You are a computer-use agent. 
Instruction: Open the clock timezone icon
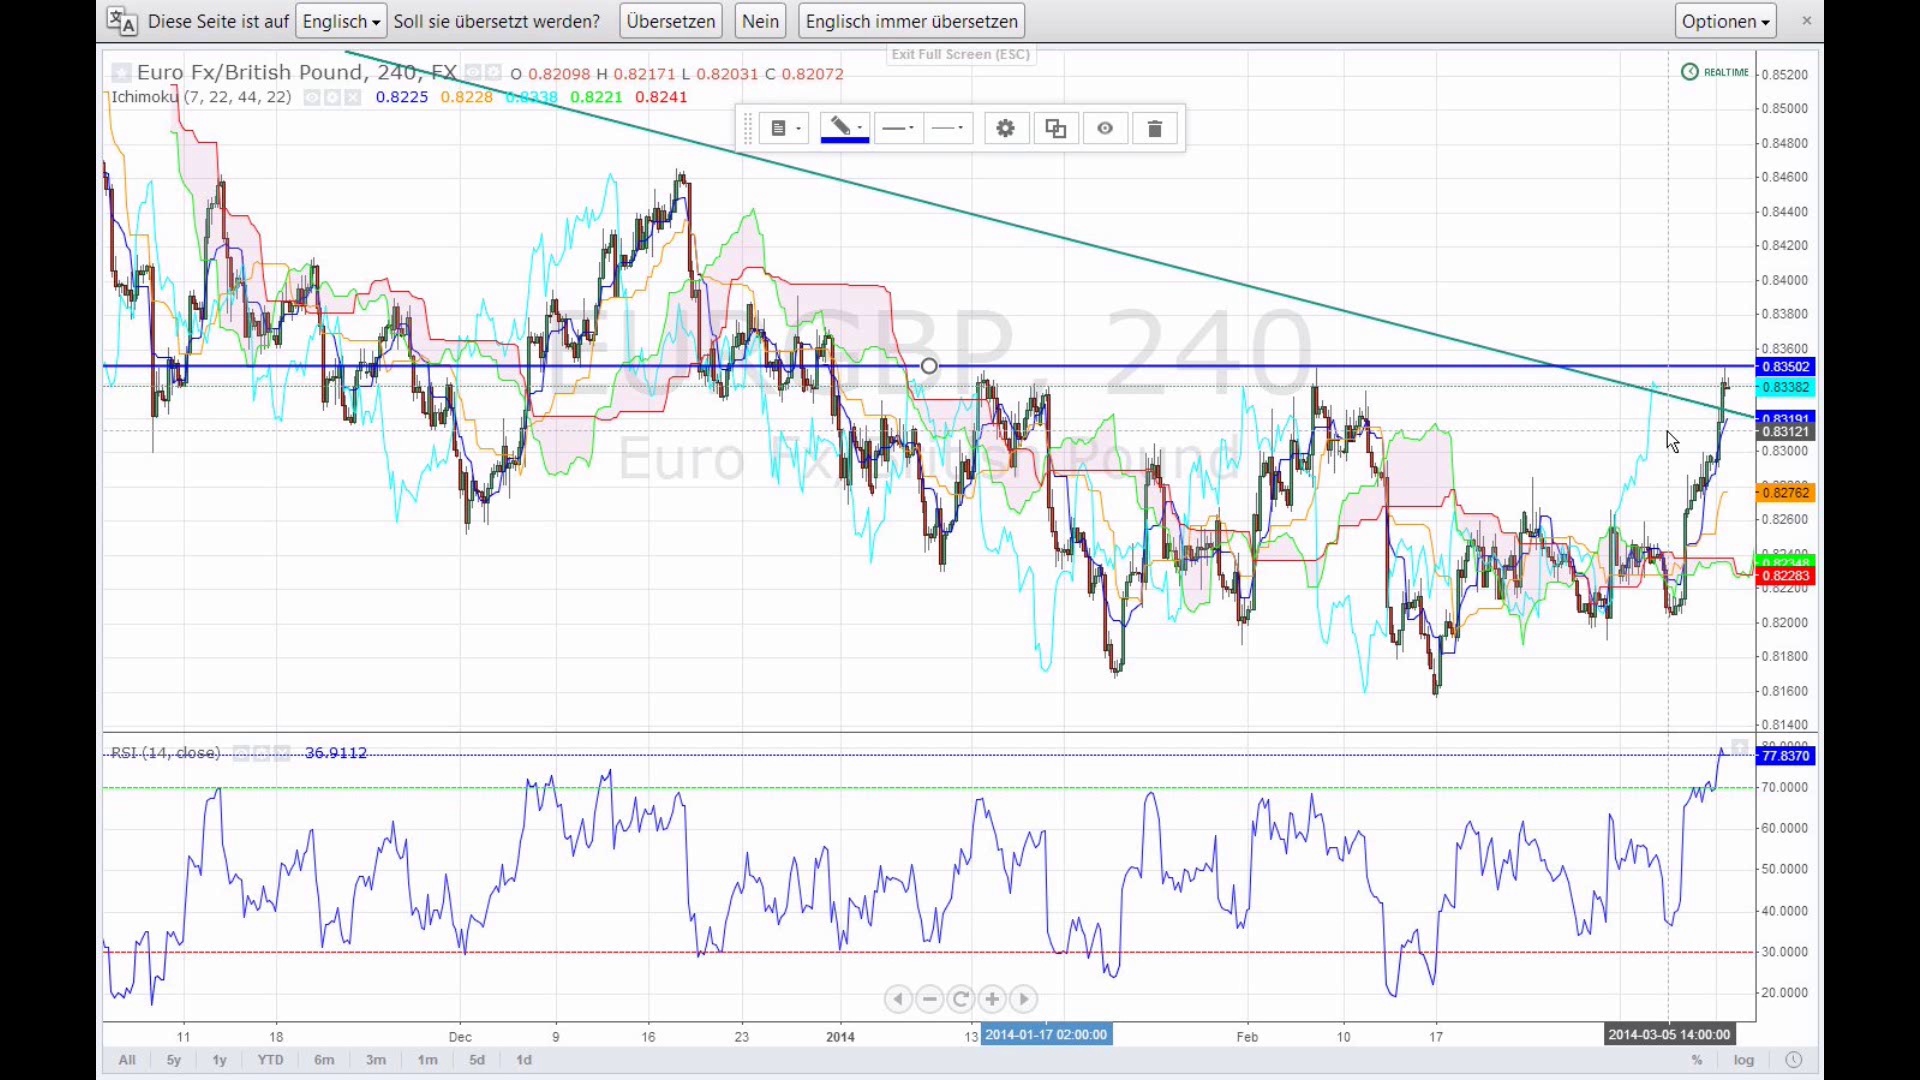click(x=1794, y=1060)
